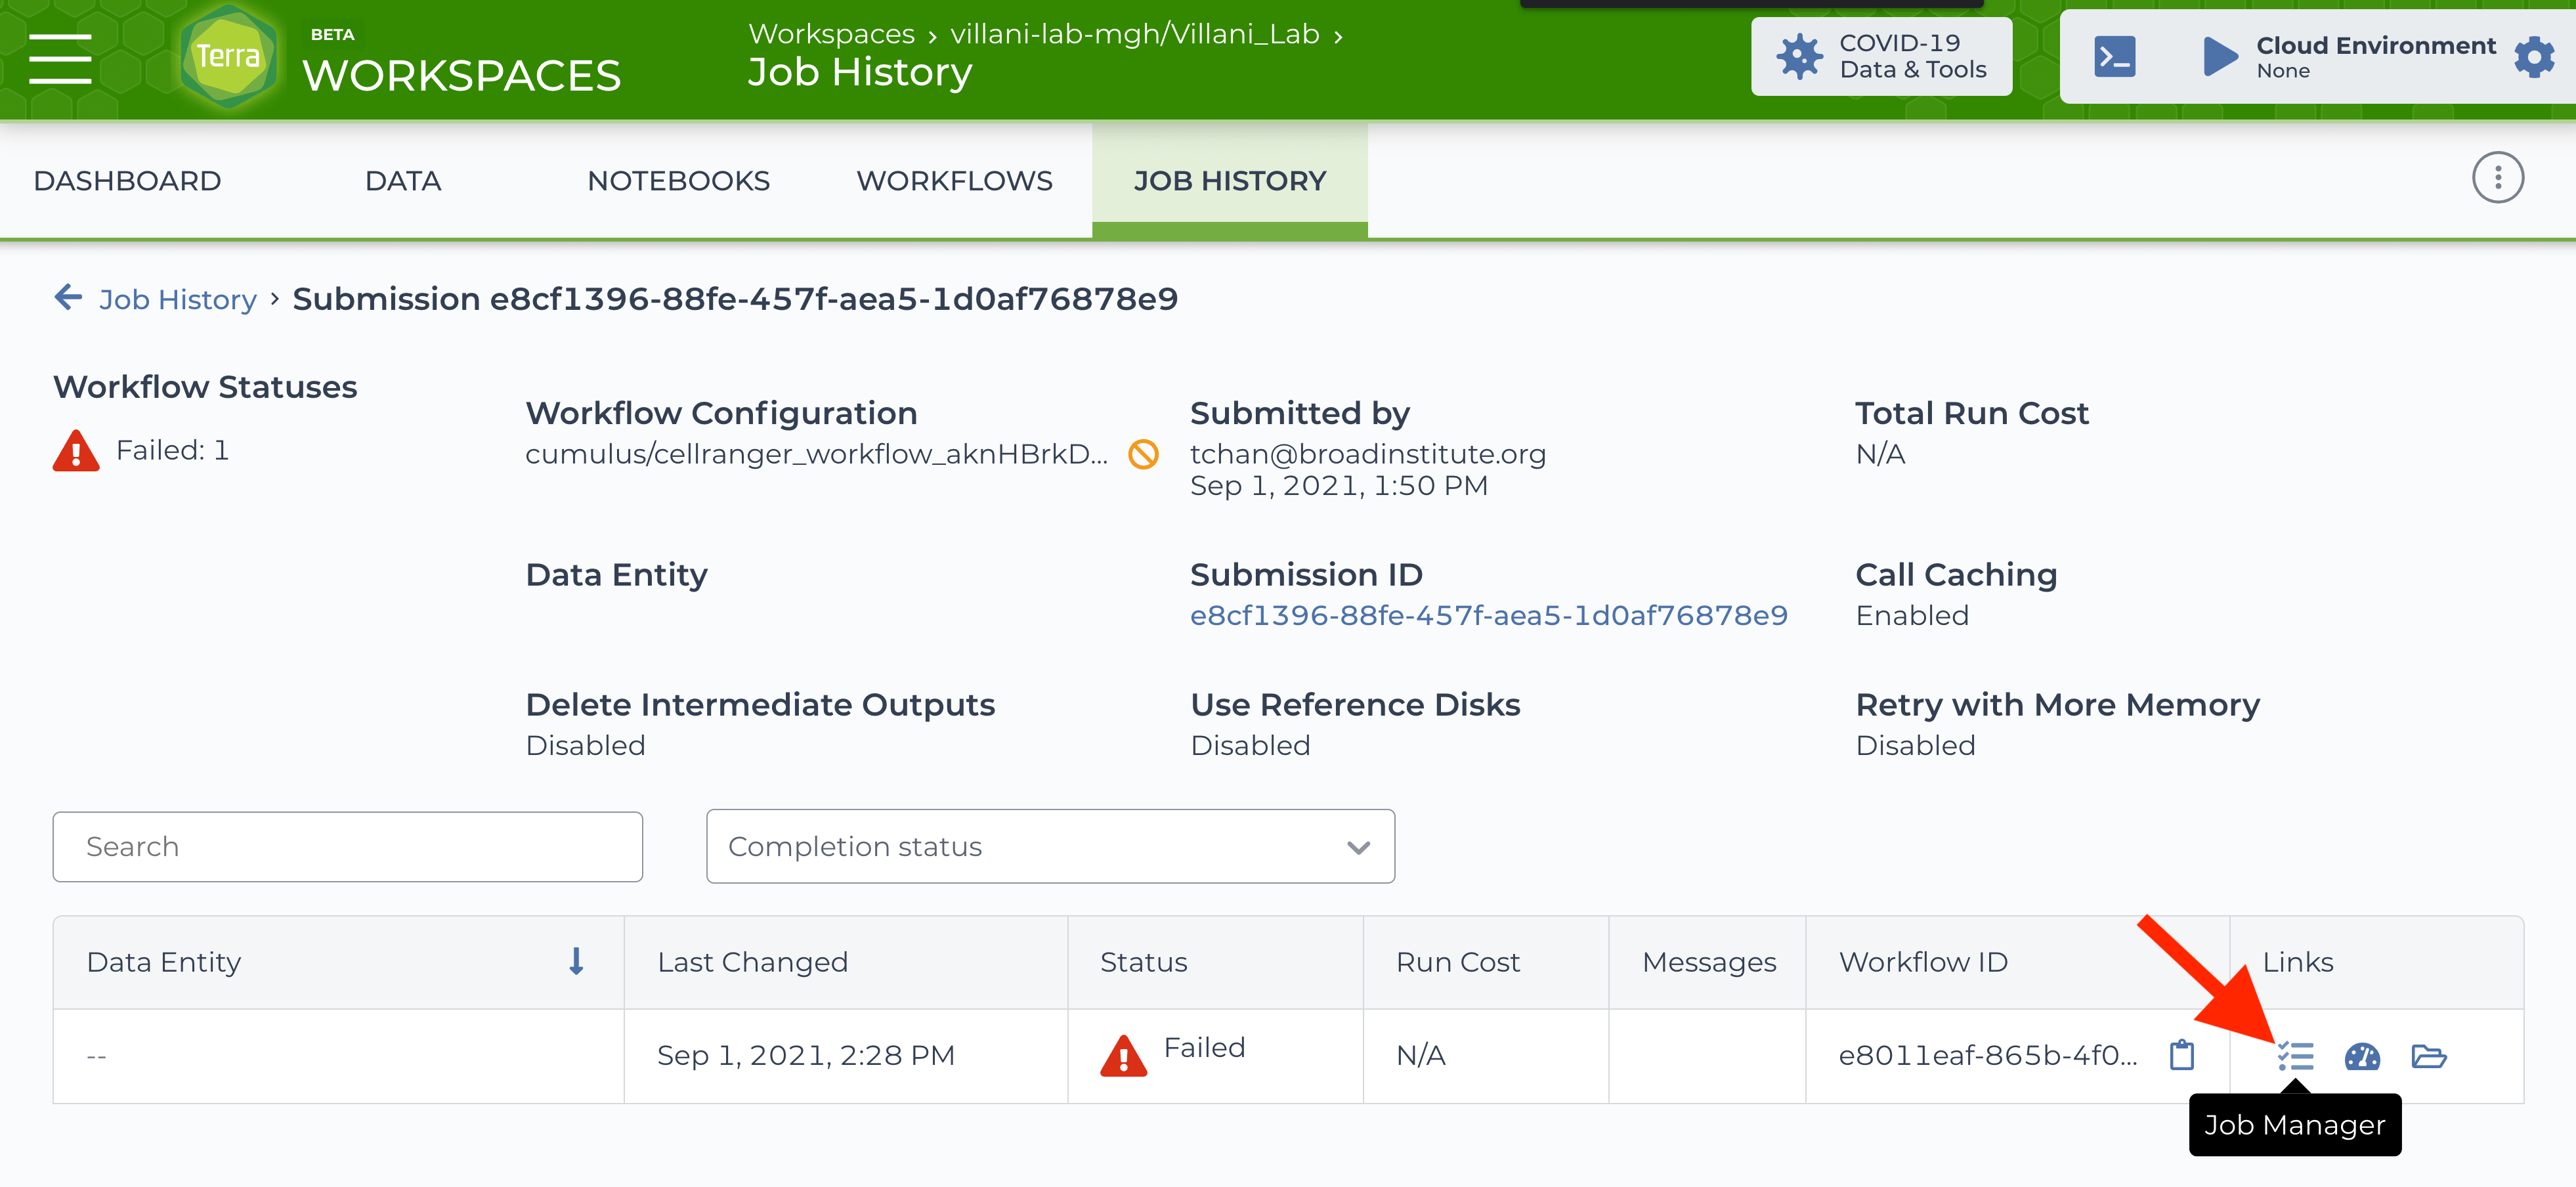Click the Submission ID link

point(1488,615)
